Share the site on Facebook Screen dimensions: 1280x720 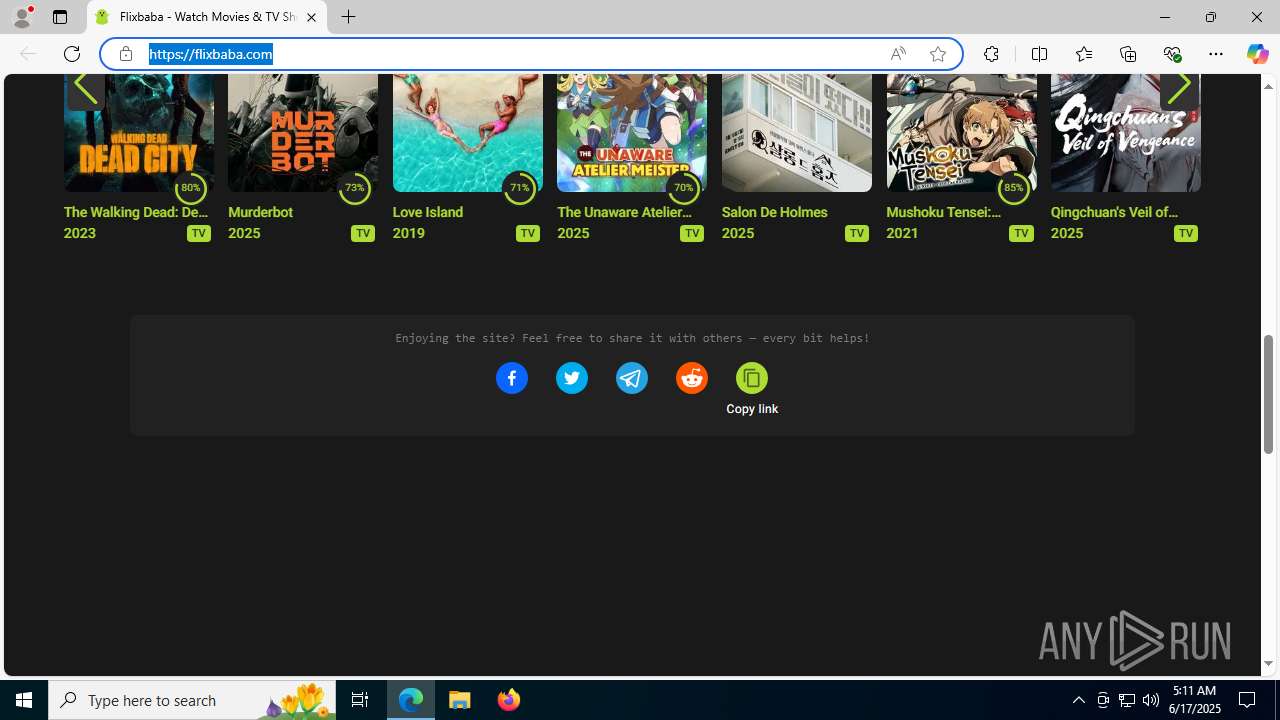tap(511, 378)
